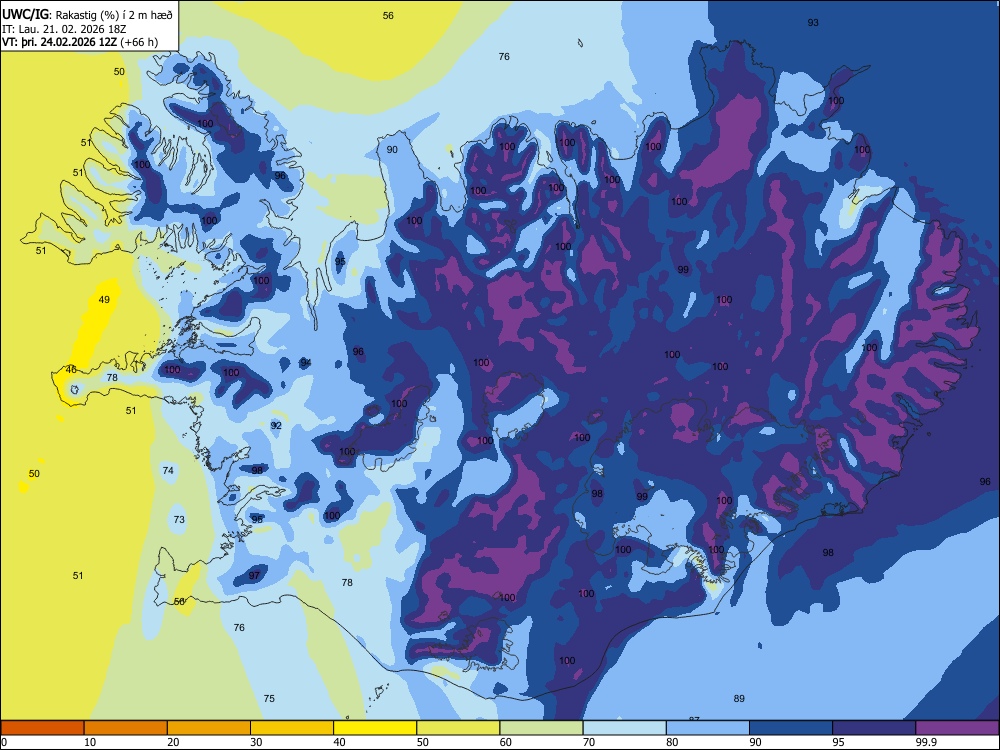This screenshot has width=1000, height=750.
Task: Click the 0–10 dark orange legend swatch
Action: [42, 728]
